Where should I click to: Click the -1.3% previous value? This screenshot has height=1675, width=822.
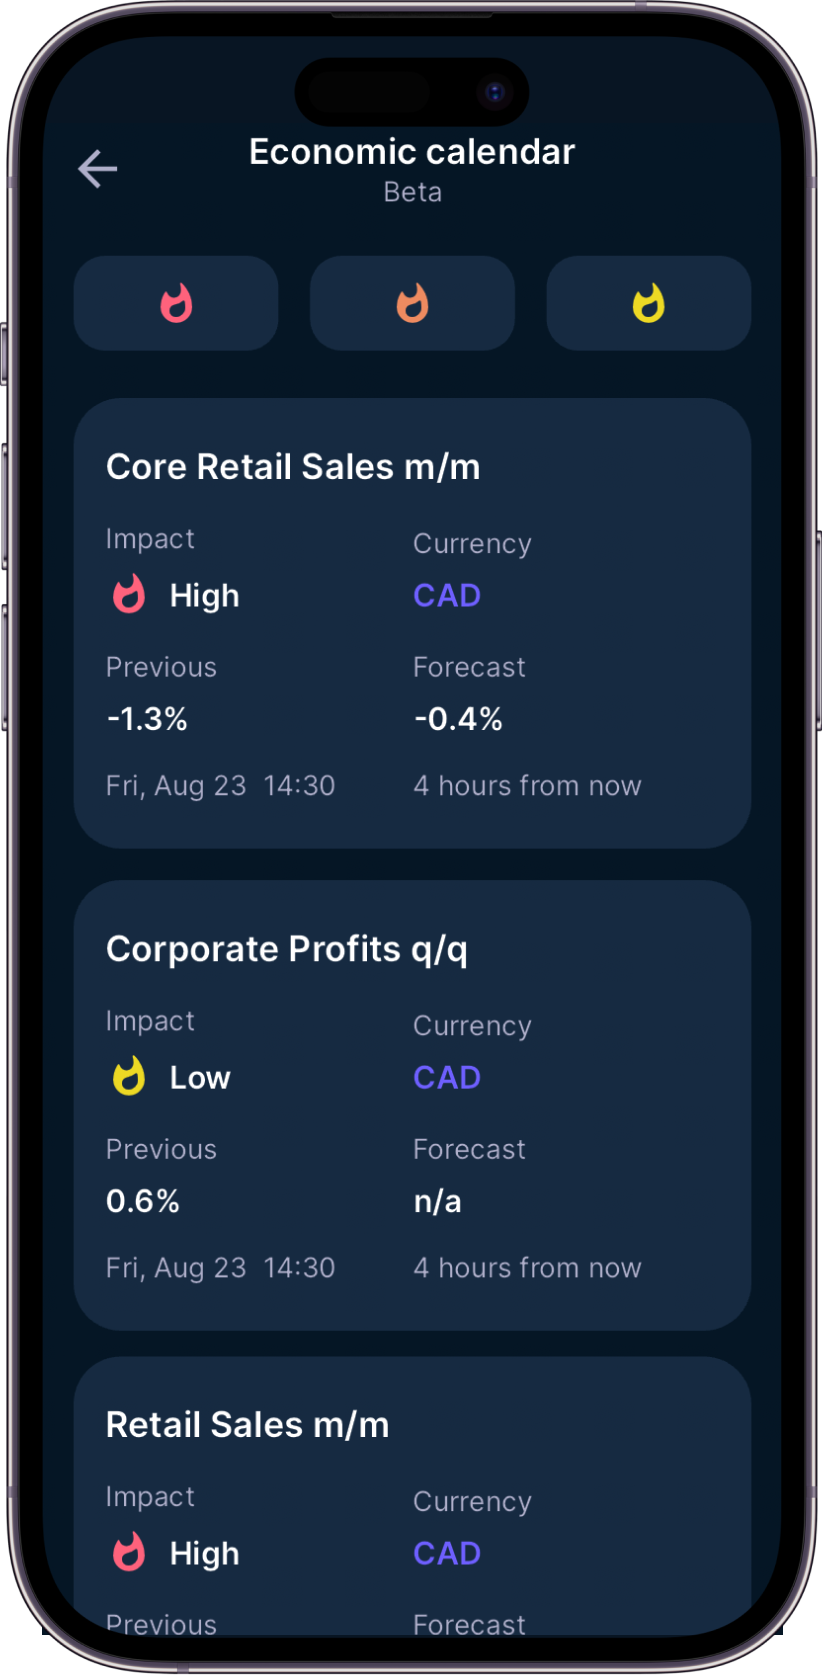pyautogui.click(x=147, y=719)
